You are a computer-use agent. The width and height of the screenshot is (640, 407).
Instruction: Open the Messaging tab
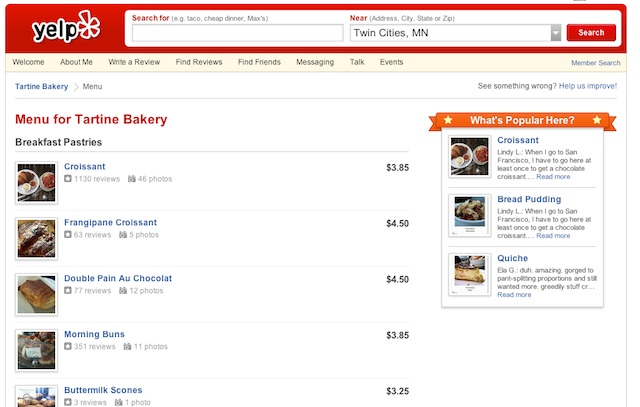pos(315,62)
